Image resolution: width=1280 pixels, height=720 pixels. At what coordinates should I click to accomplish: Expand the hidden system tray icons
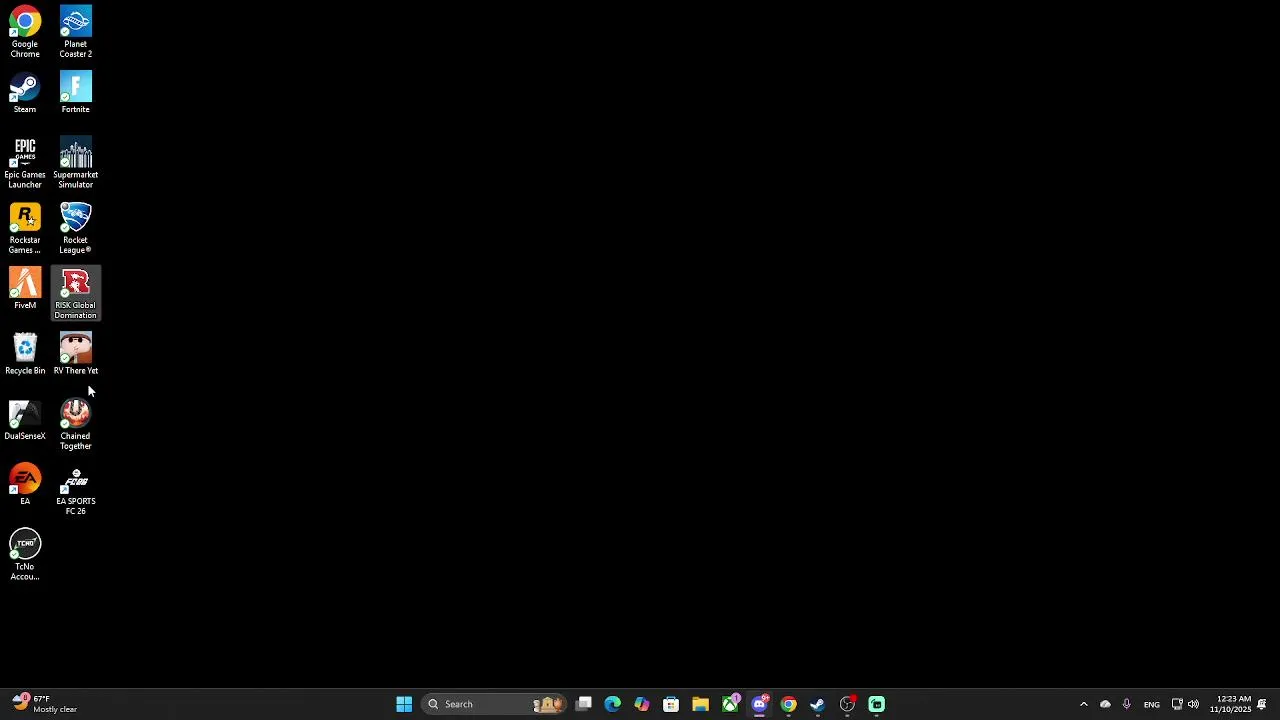pos(1083,704)
